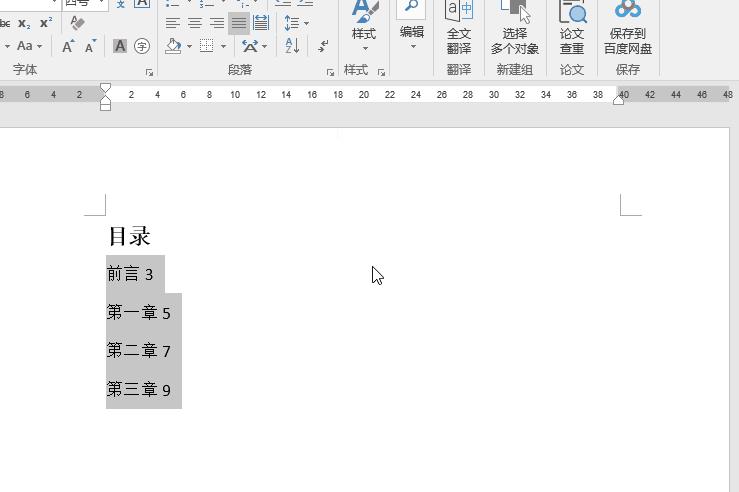The width and height of the screenshot is (739, 492).
Task: Click the 第二章 7 contents line
Action: click(139, 351)
